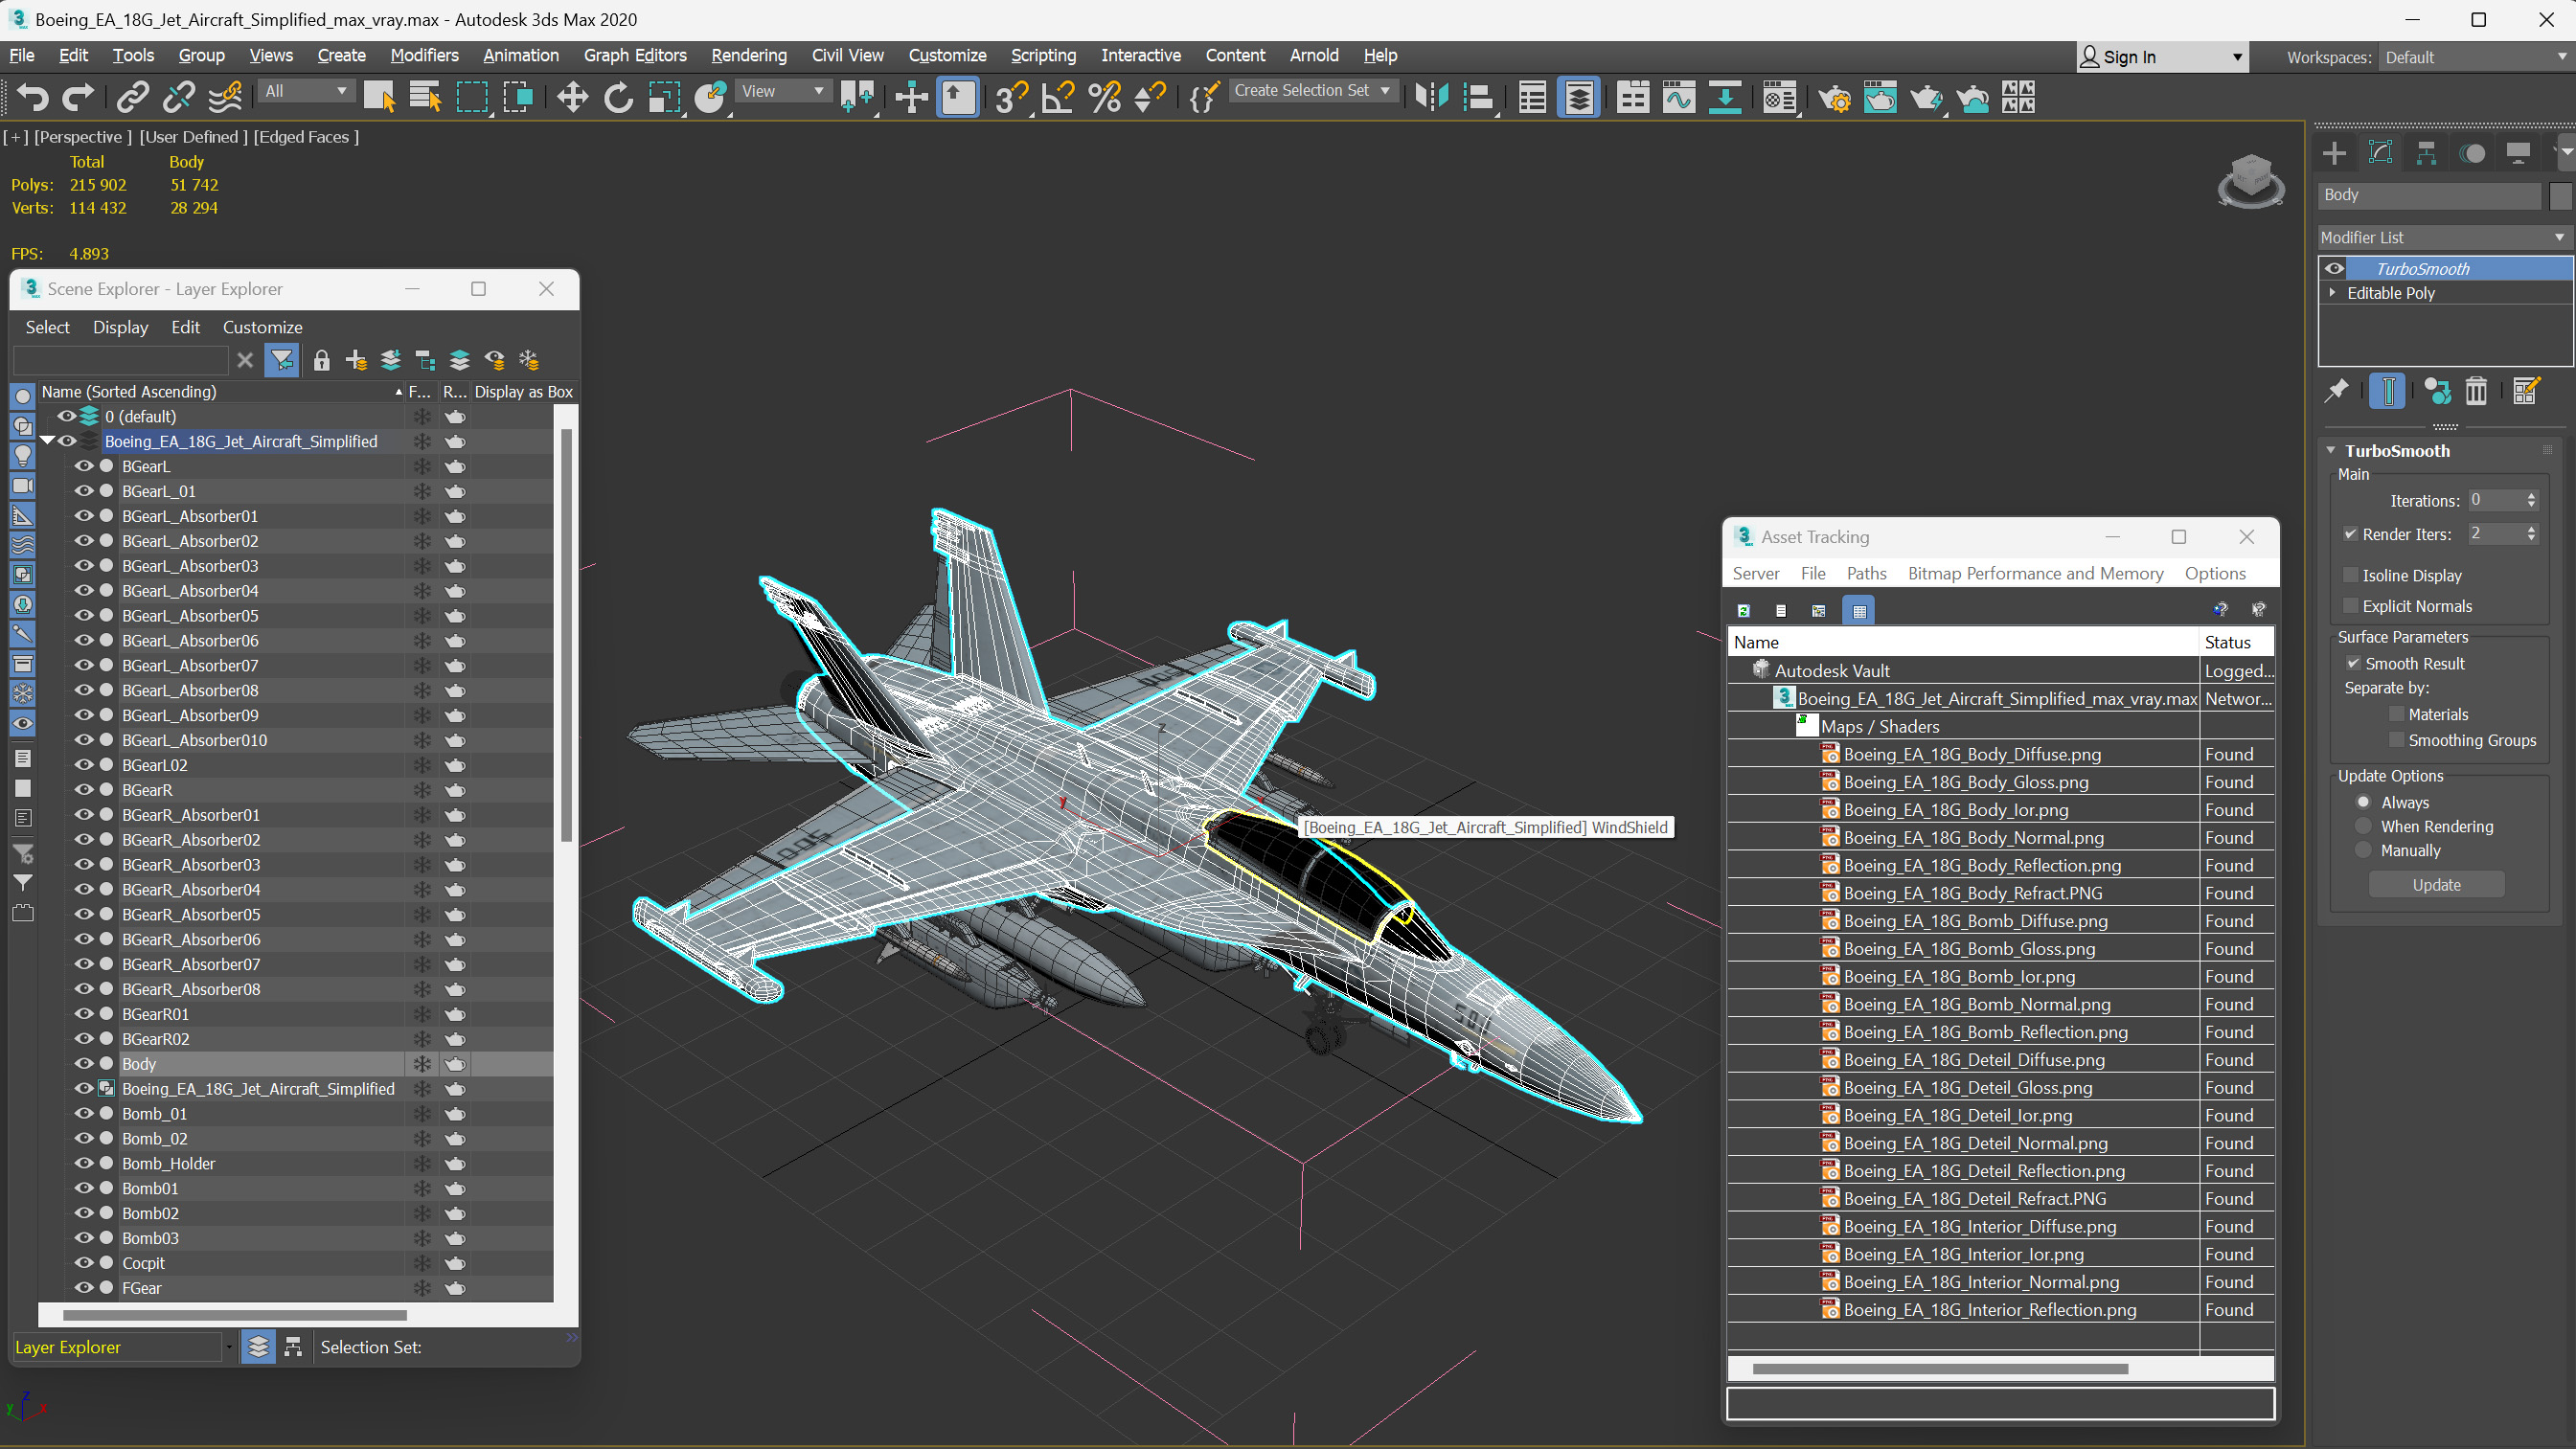This screenshot has height=1449, width=2576.
Task: Open the Create command panel tab
Action: tap(2334, 153)
